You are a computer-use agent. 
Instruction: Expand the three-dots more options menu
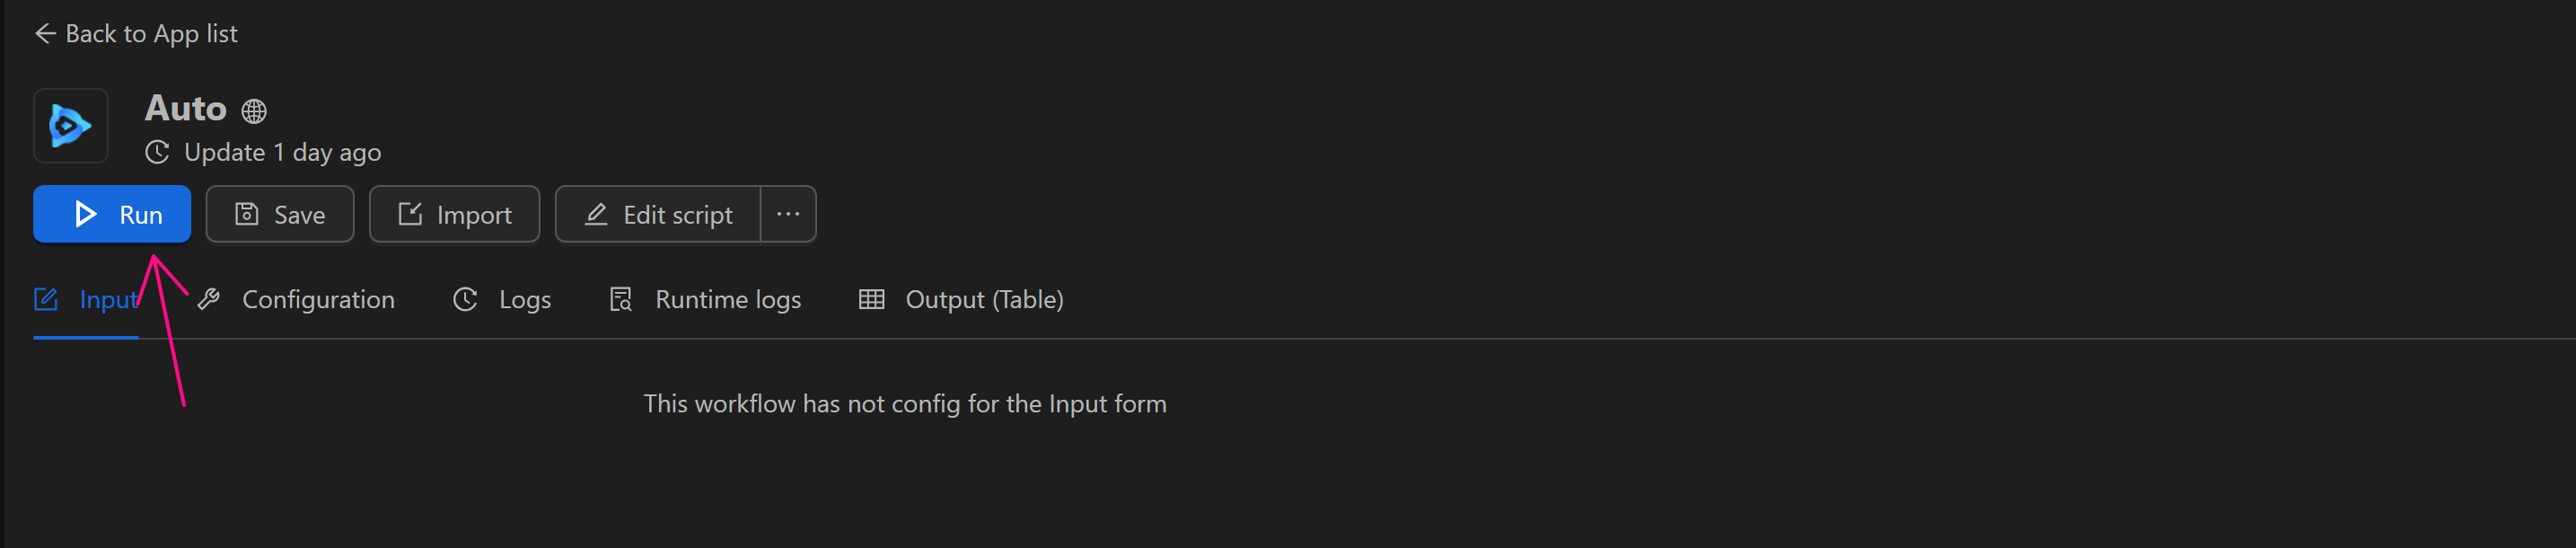pyautogui.click(x=788, y=215)
